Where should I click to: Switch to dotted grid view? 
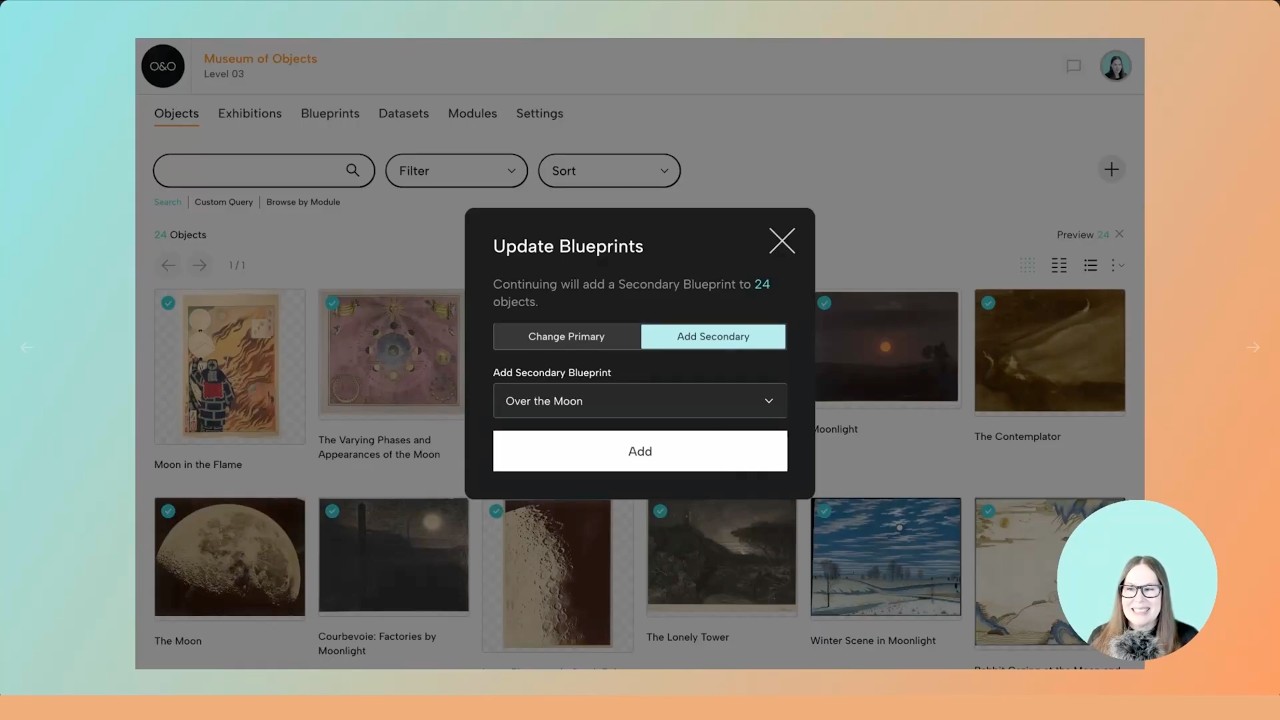(1027, 265)
